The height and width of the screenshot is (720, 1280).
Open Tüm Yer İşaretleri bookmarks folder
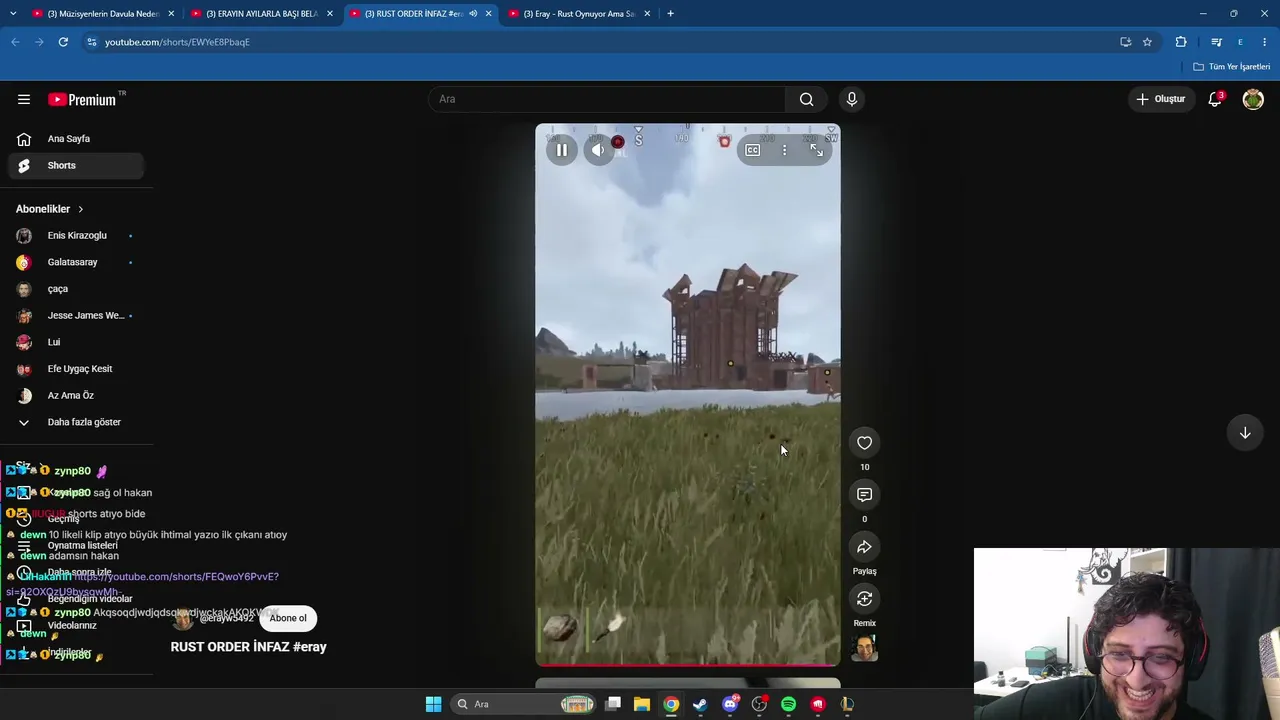tap(1232, 67)
